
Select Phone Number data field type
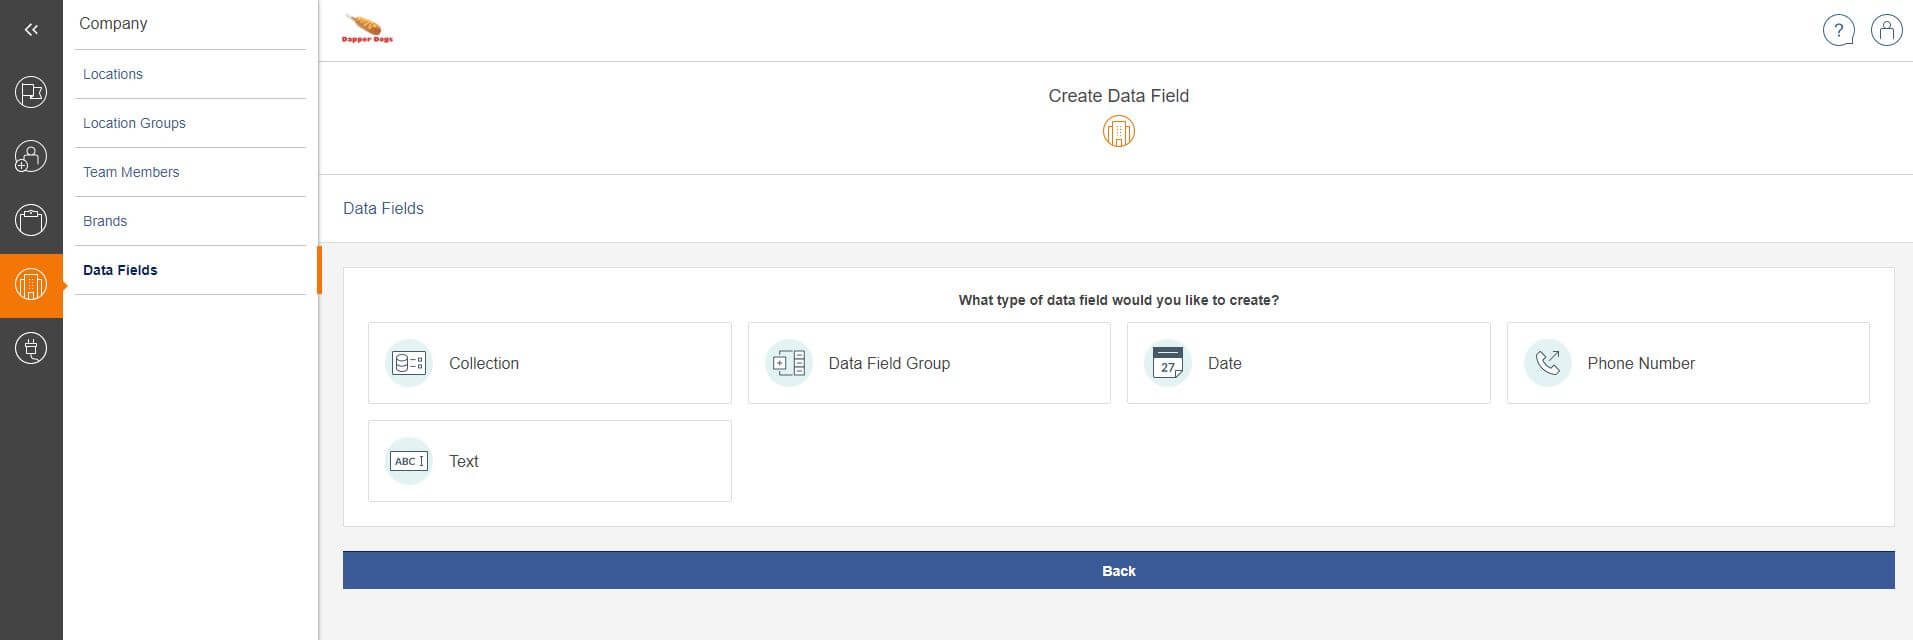point(1687,363)
